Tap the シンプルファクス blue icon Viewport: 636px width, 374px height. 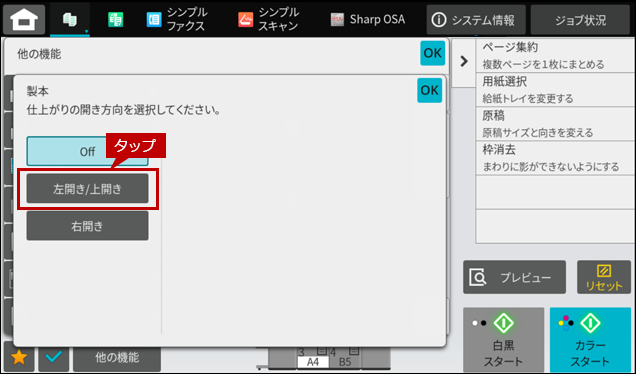click(x=154, y=19)
